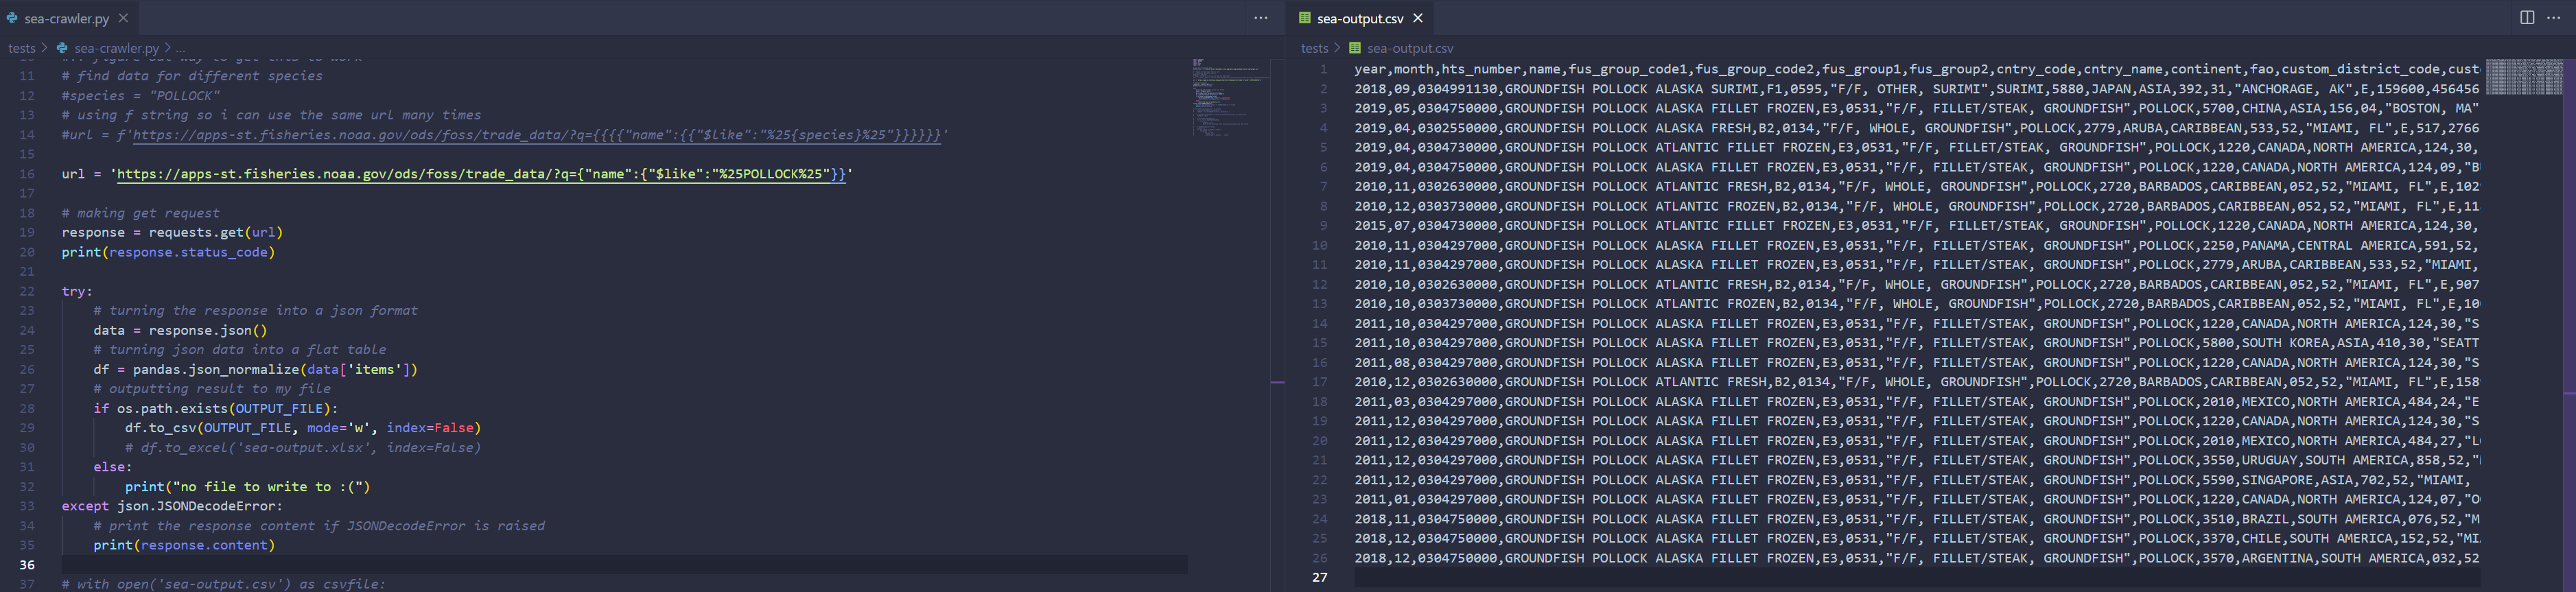Switch to the sea-output.csv tab

(x=1359, y=18)
